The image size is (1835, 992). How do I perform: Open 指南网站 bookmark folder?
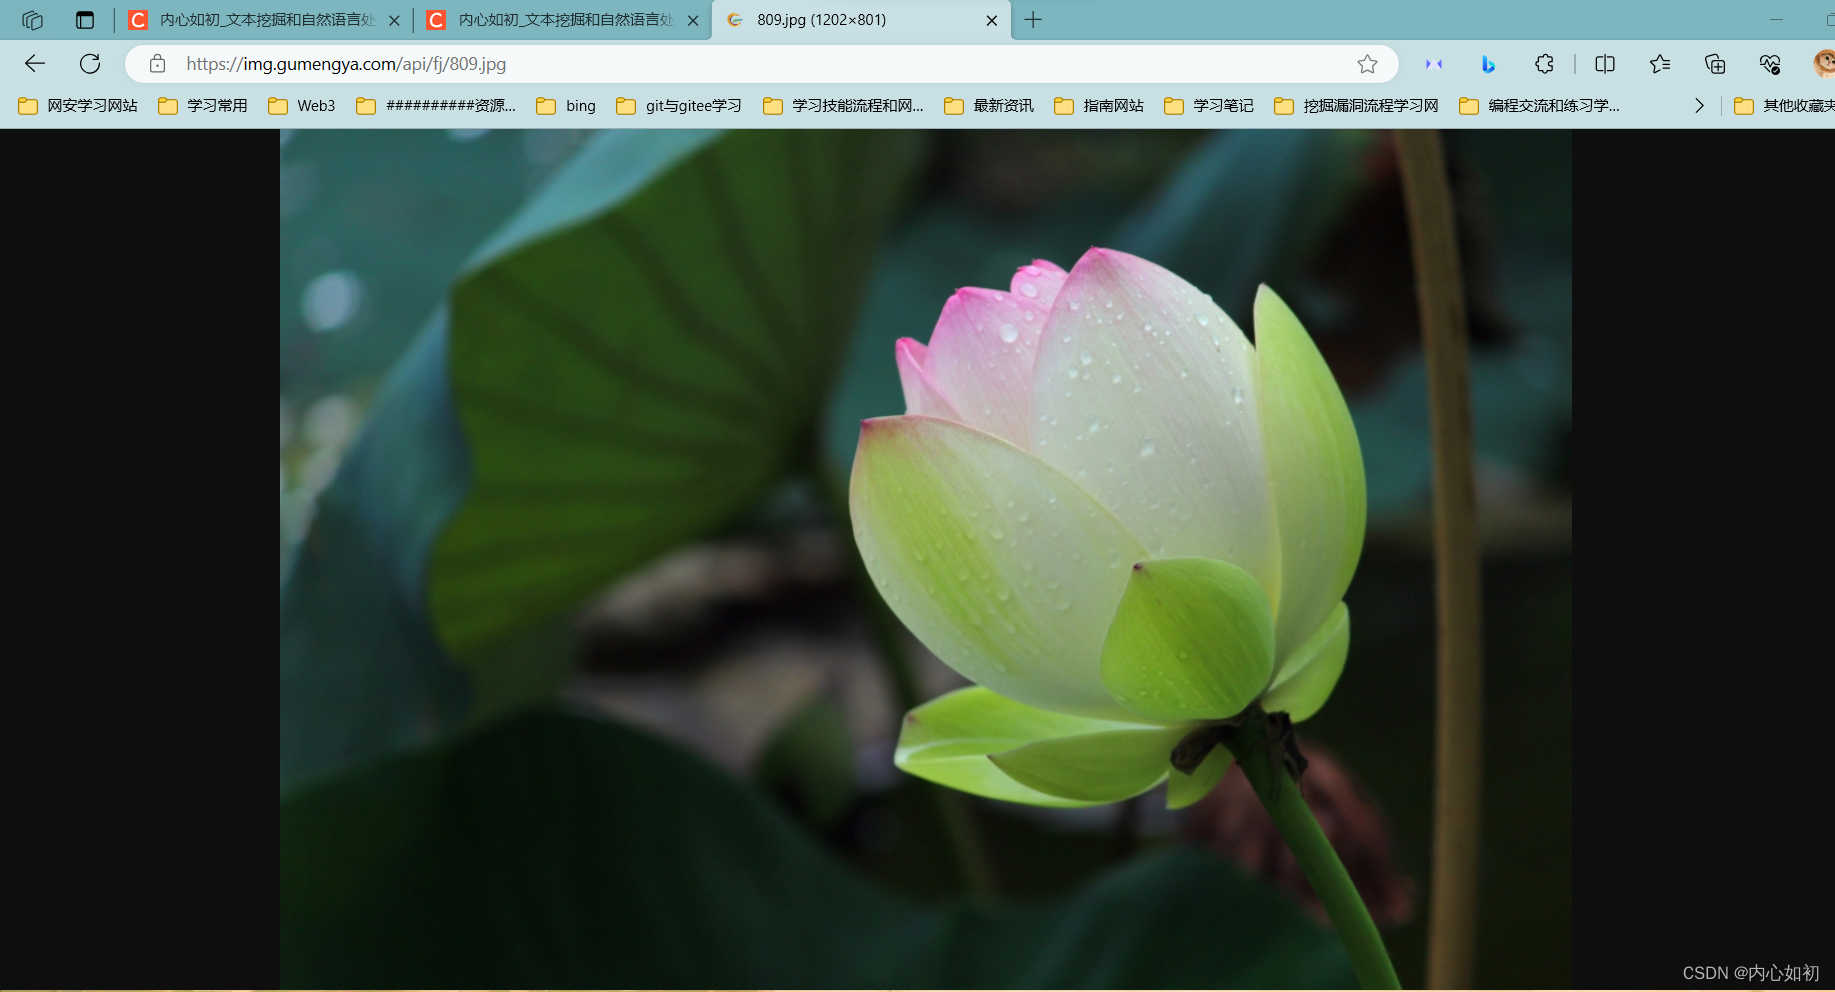point(1099,106)
